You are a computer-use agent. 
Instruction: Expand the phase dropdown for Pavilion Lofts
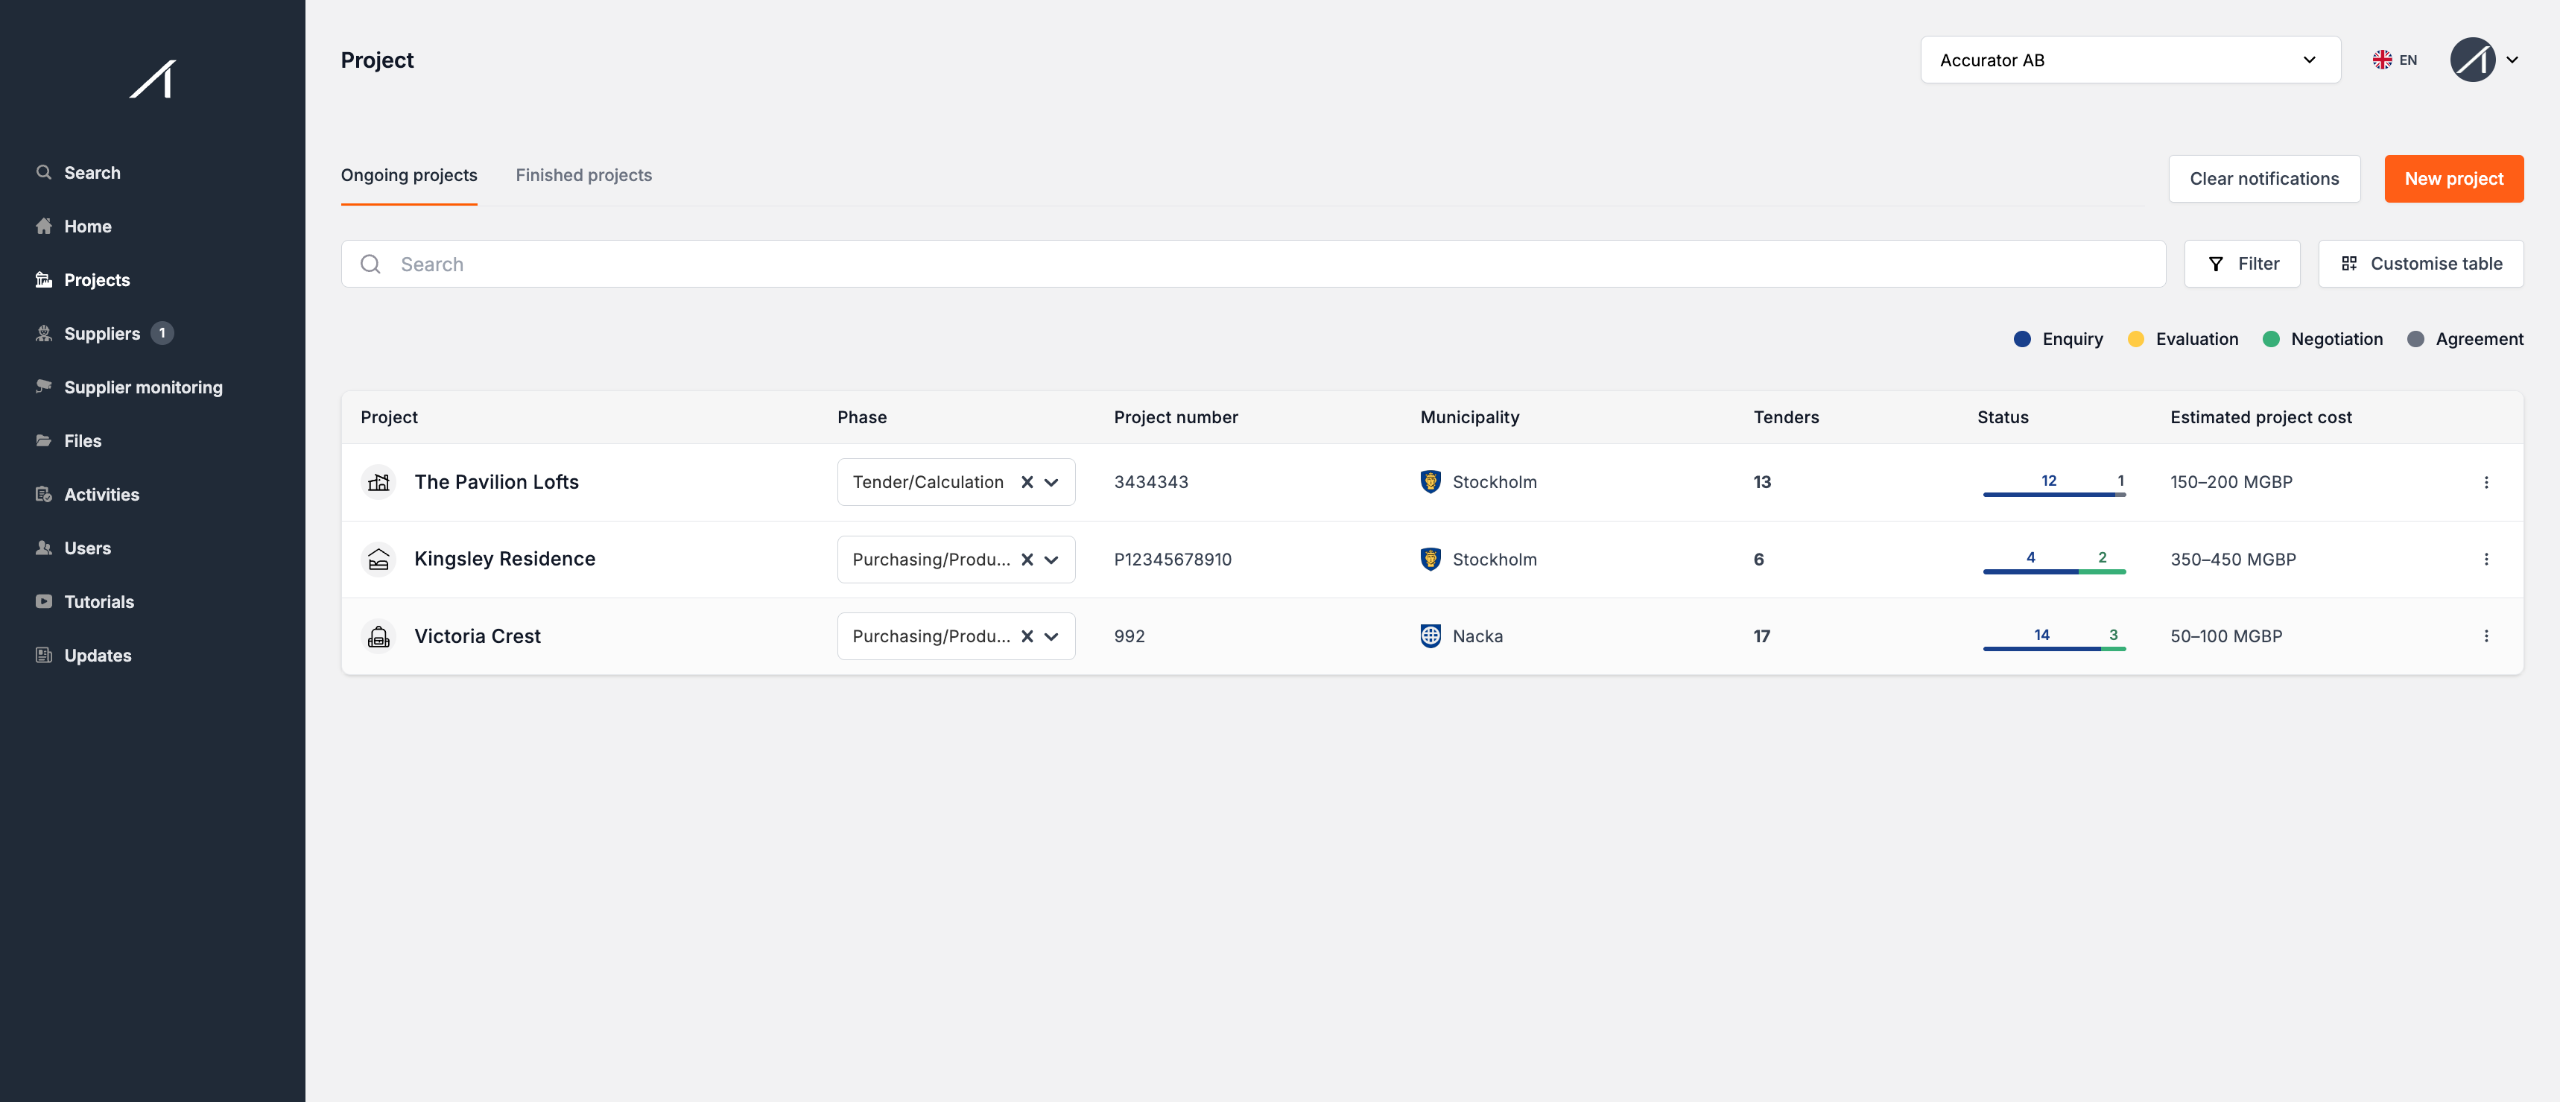tap(1051, 482)
